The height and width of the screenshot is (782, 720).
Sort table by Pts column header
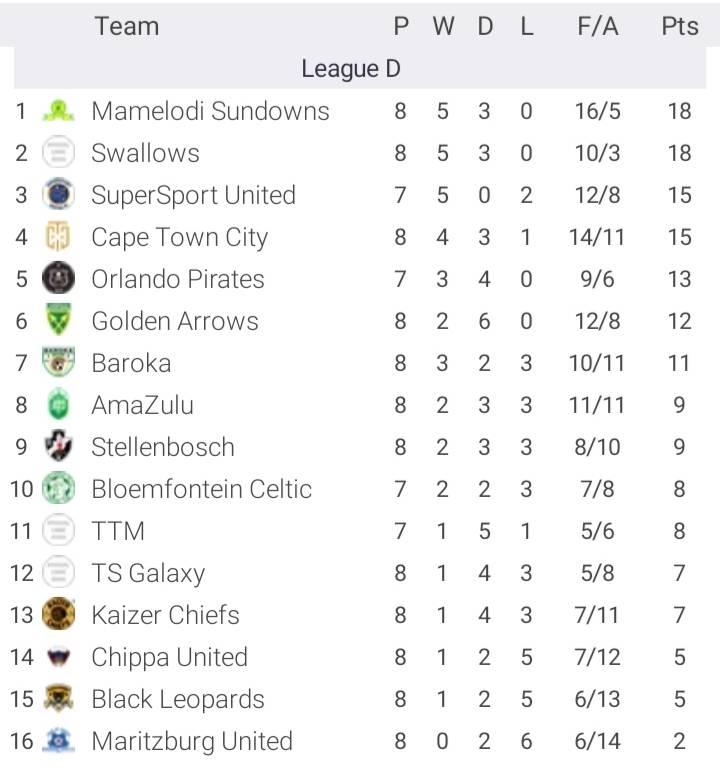(x=680, y=26)
